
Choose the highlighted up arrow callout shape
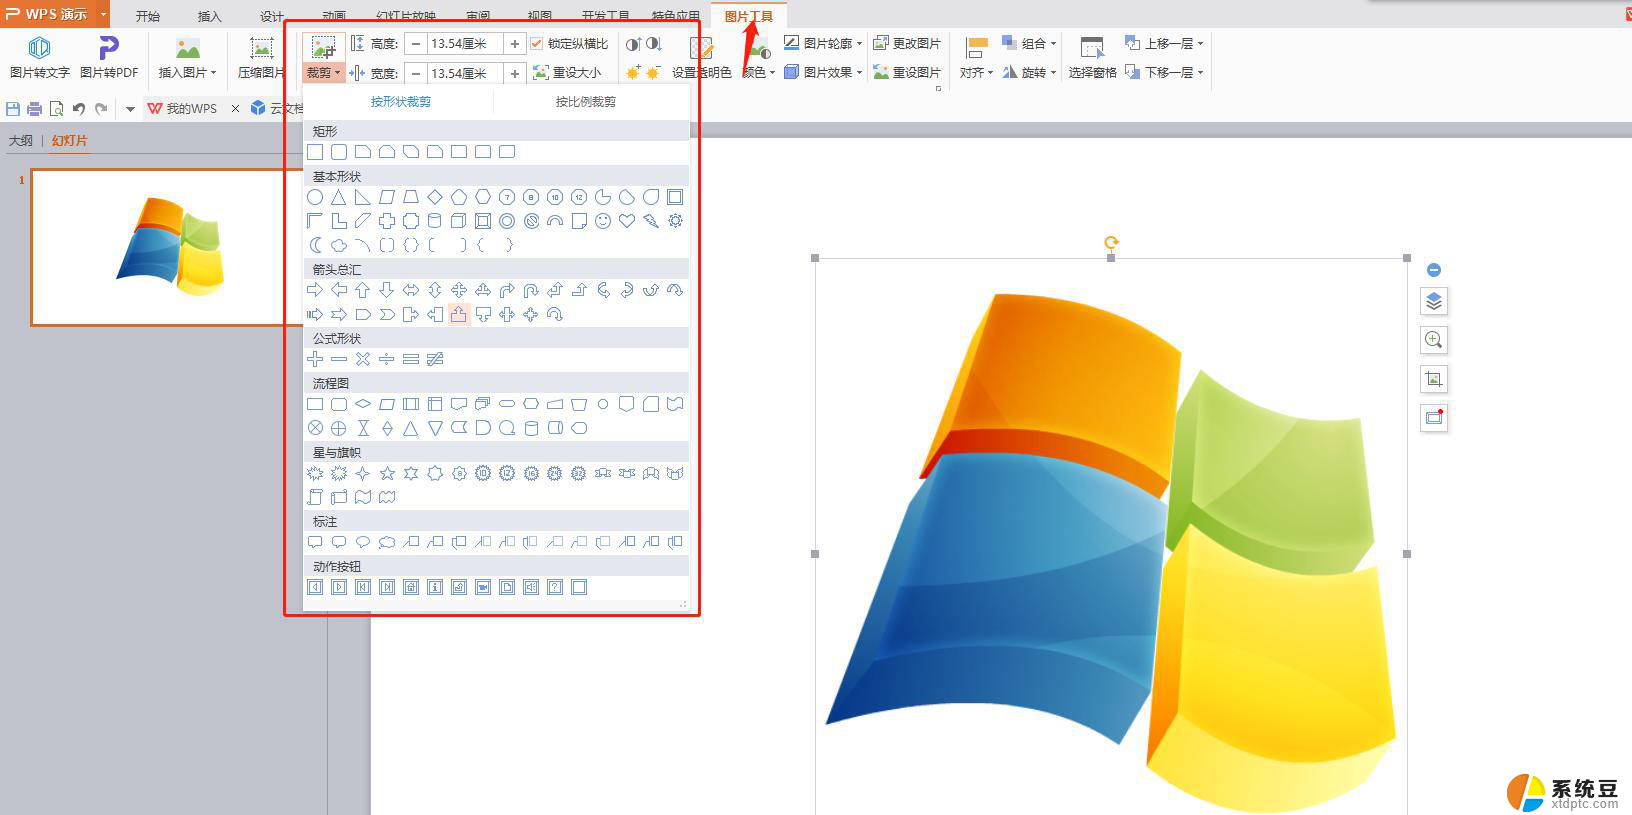click(459, 314)
